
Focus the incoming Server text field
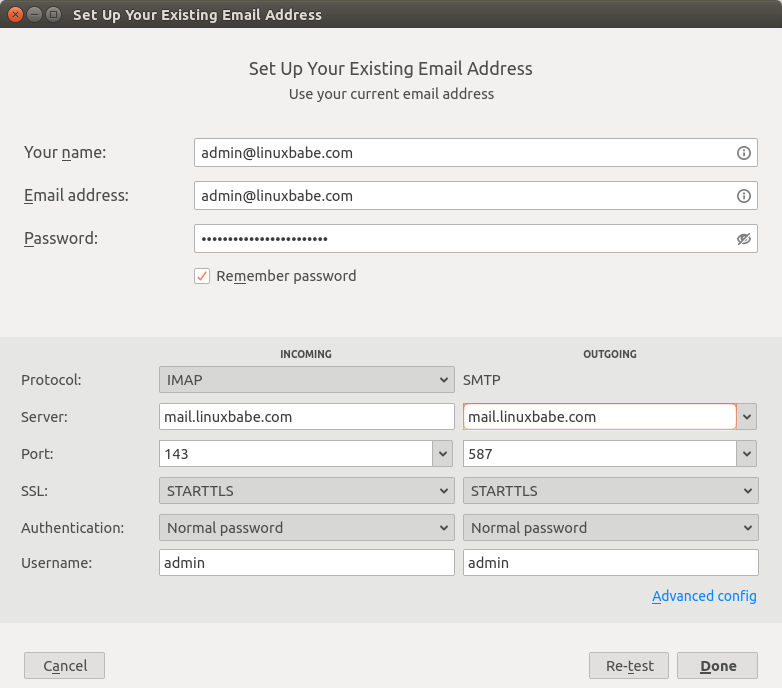(x=307, y=417)
